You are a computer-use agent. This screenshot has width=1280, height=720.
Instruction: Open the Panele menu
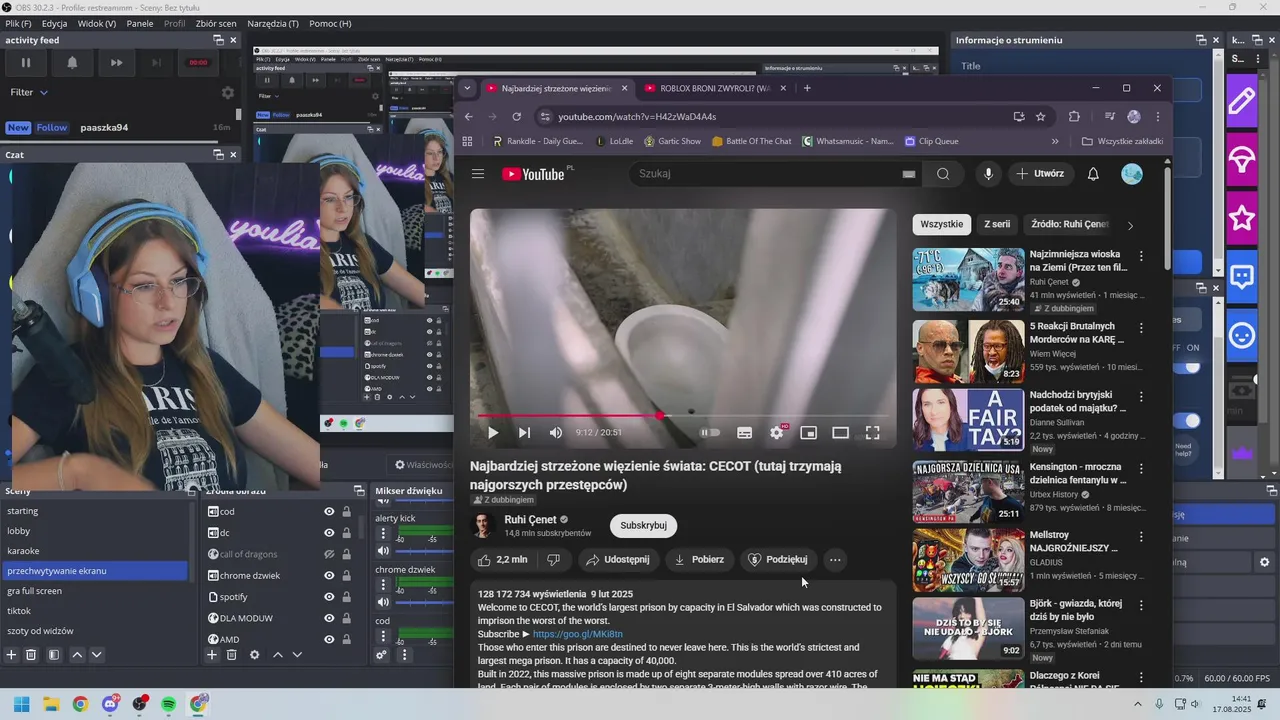pyautogui.click(x=140, y=23)
